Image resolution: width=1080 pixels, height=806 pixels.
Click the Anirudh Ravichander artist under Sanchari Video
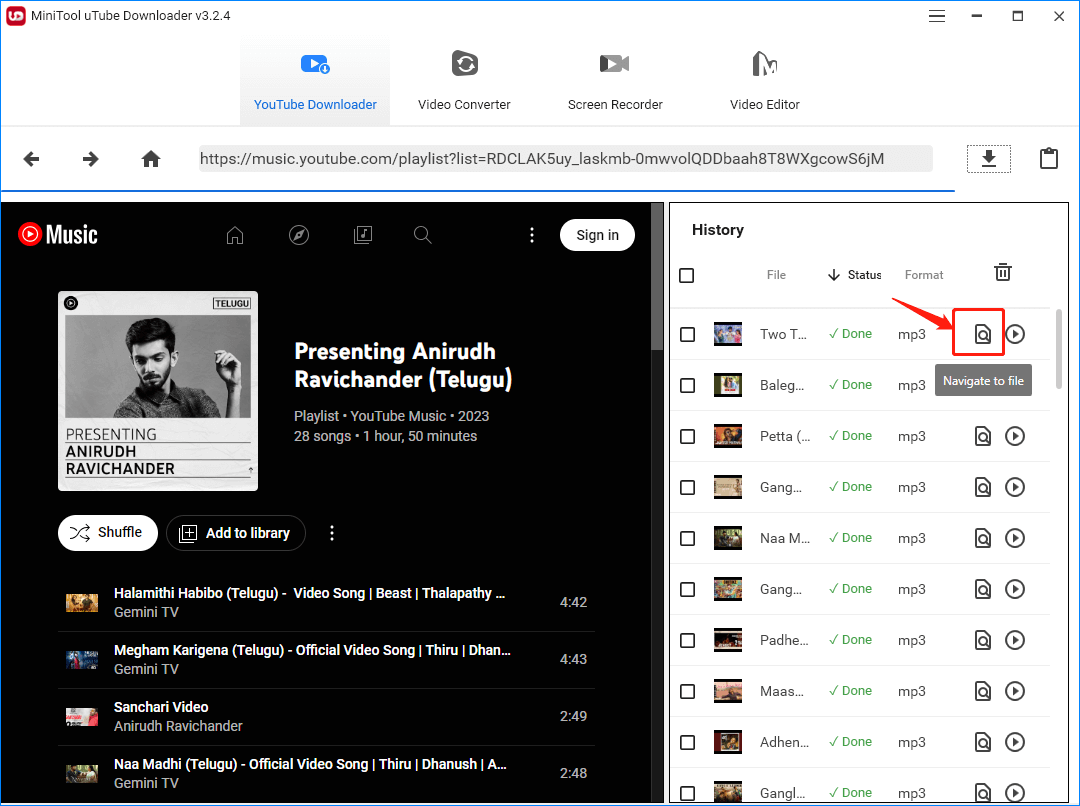(x=178, y=726)
